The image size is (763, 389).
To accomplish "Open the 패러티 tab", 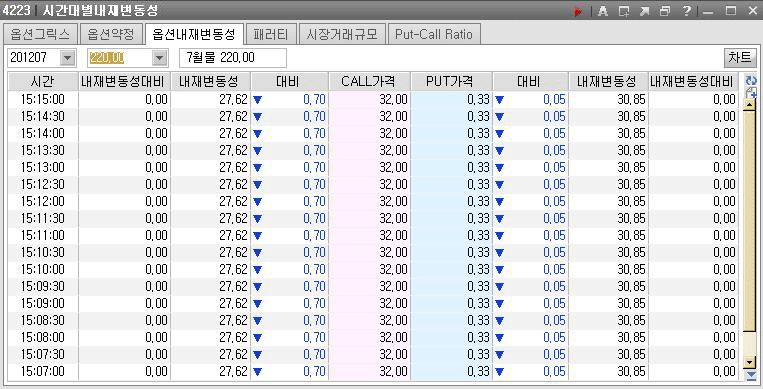I will tap(271, 35).
